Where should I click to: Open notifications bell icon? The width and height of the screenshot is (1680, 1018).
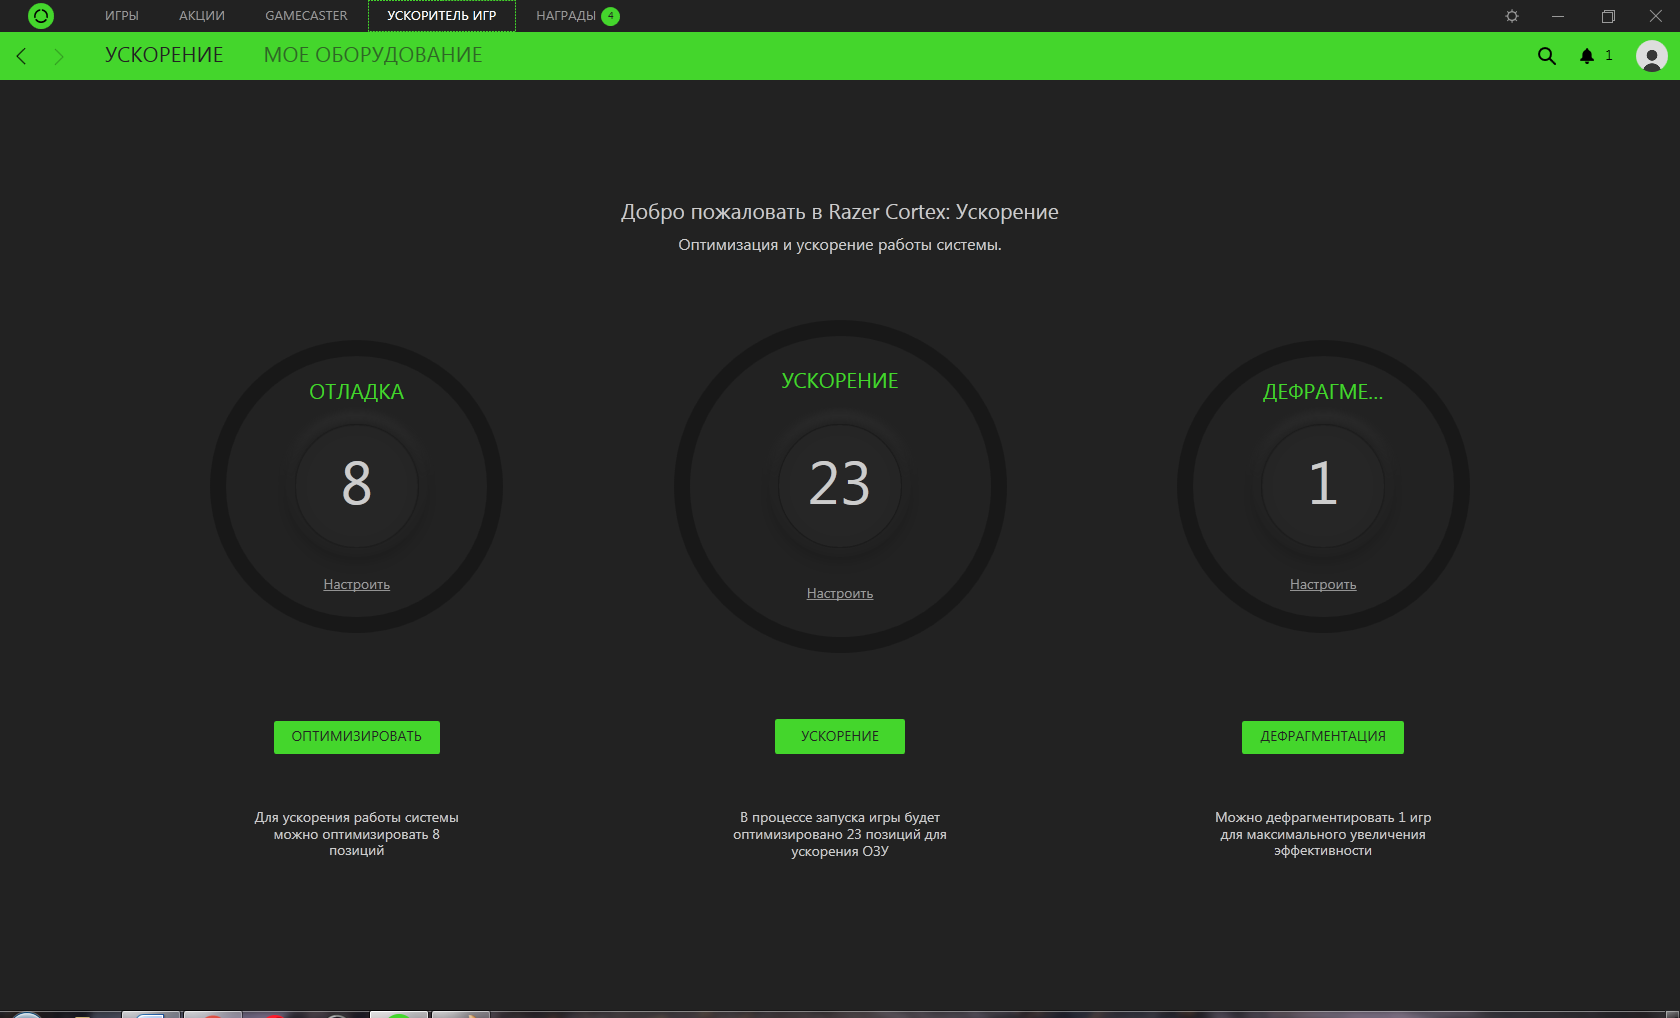pos(1587,56)
